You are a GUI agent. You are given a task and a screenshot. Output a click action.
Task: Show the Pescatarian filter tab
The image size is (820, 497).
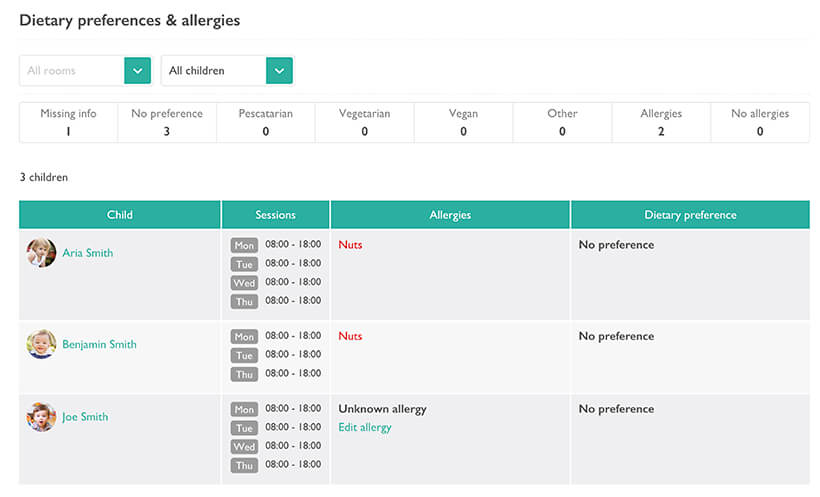(265, 122)
